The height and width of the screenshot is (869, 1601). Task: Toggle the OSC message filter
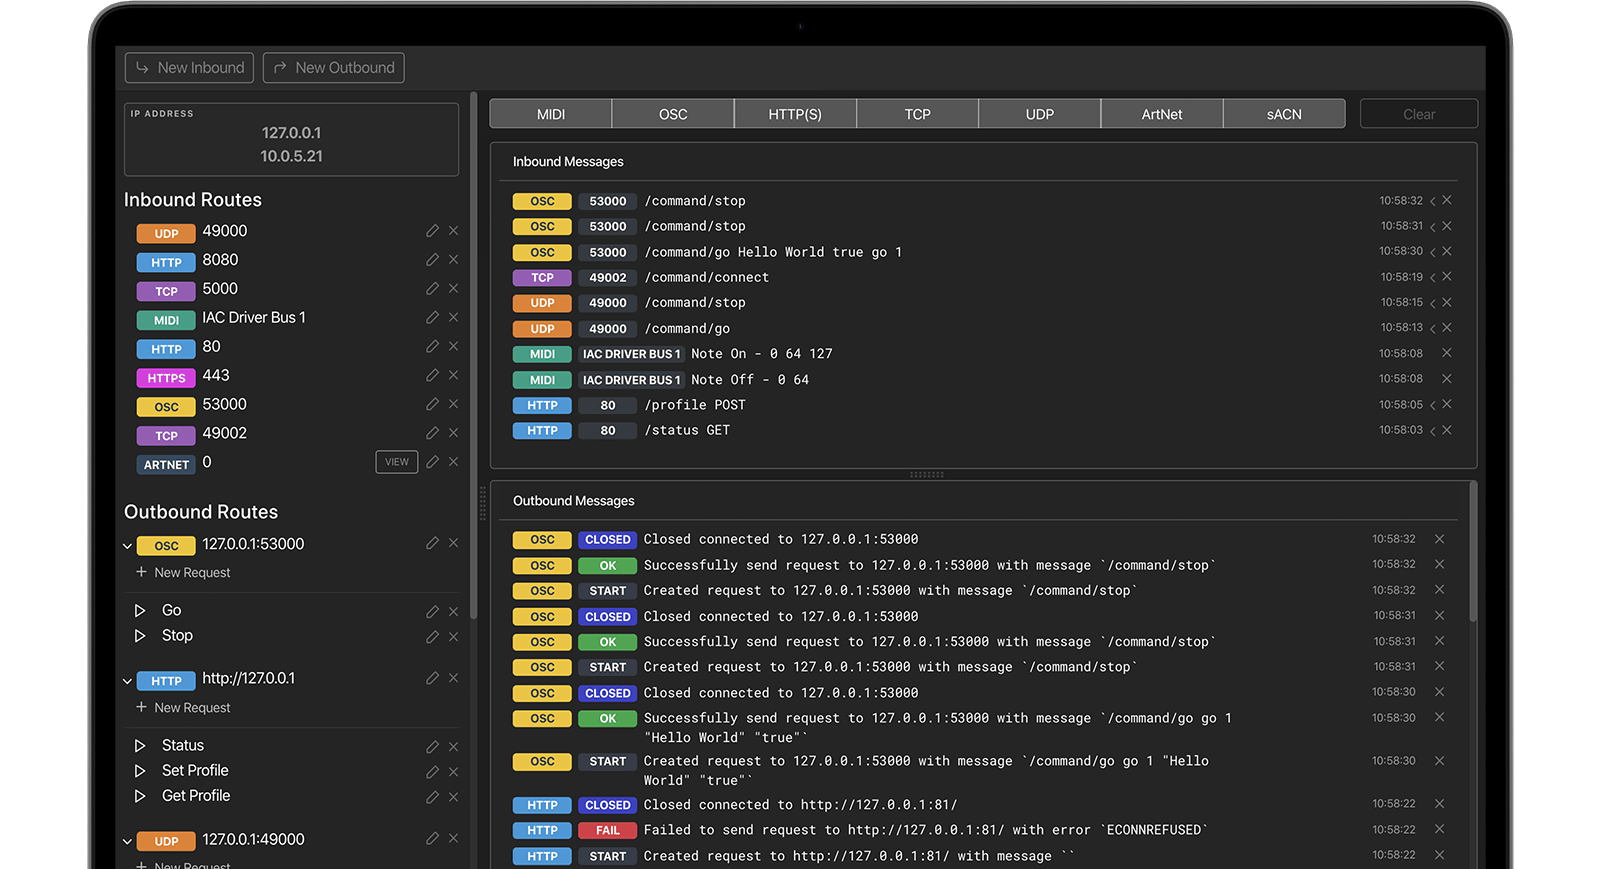[673, 114]
